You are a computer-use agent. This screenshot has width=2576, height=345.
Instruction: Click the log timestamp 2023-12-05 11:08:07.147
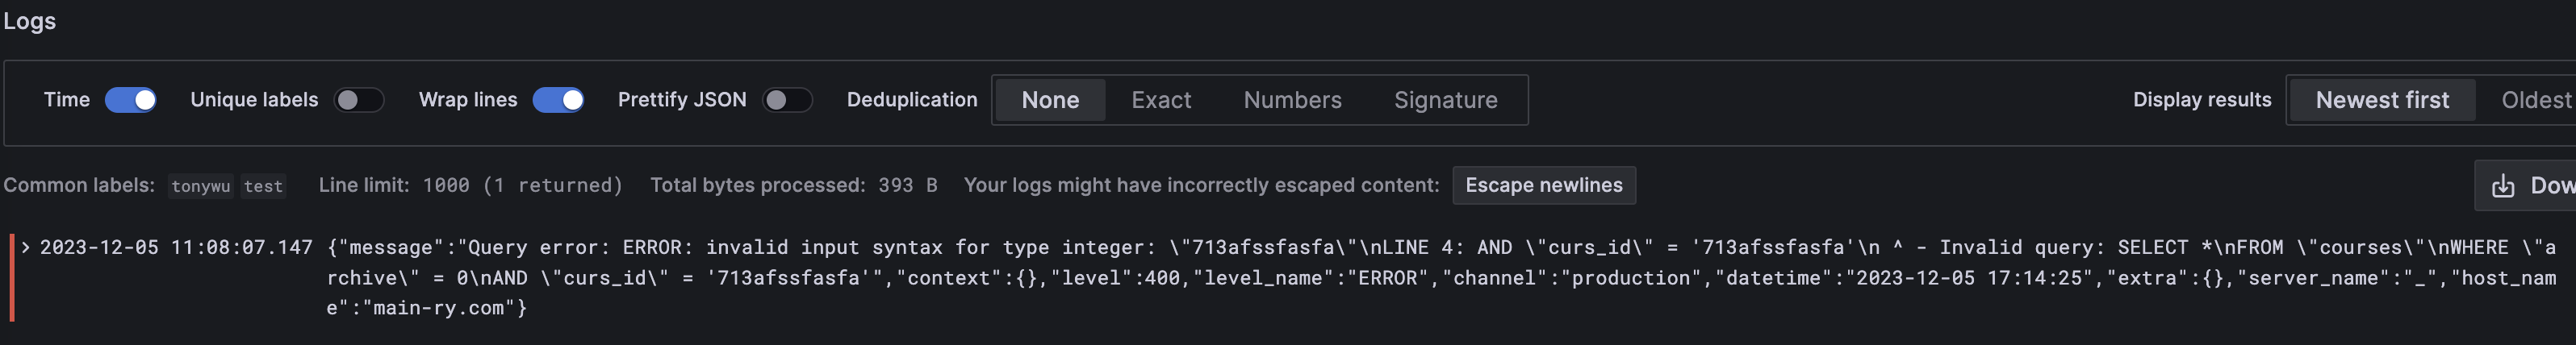click(x=176, y=247)
